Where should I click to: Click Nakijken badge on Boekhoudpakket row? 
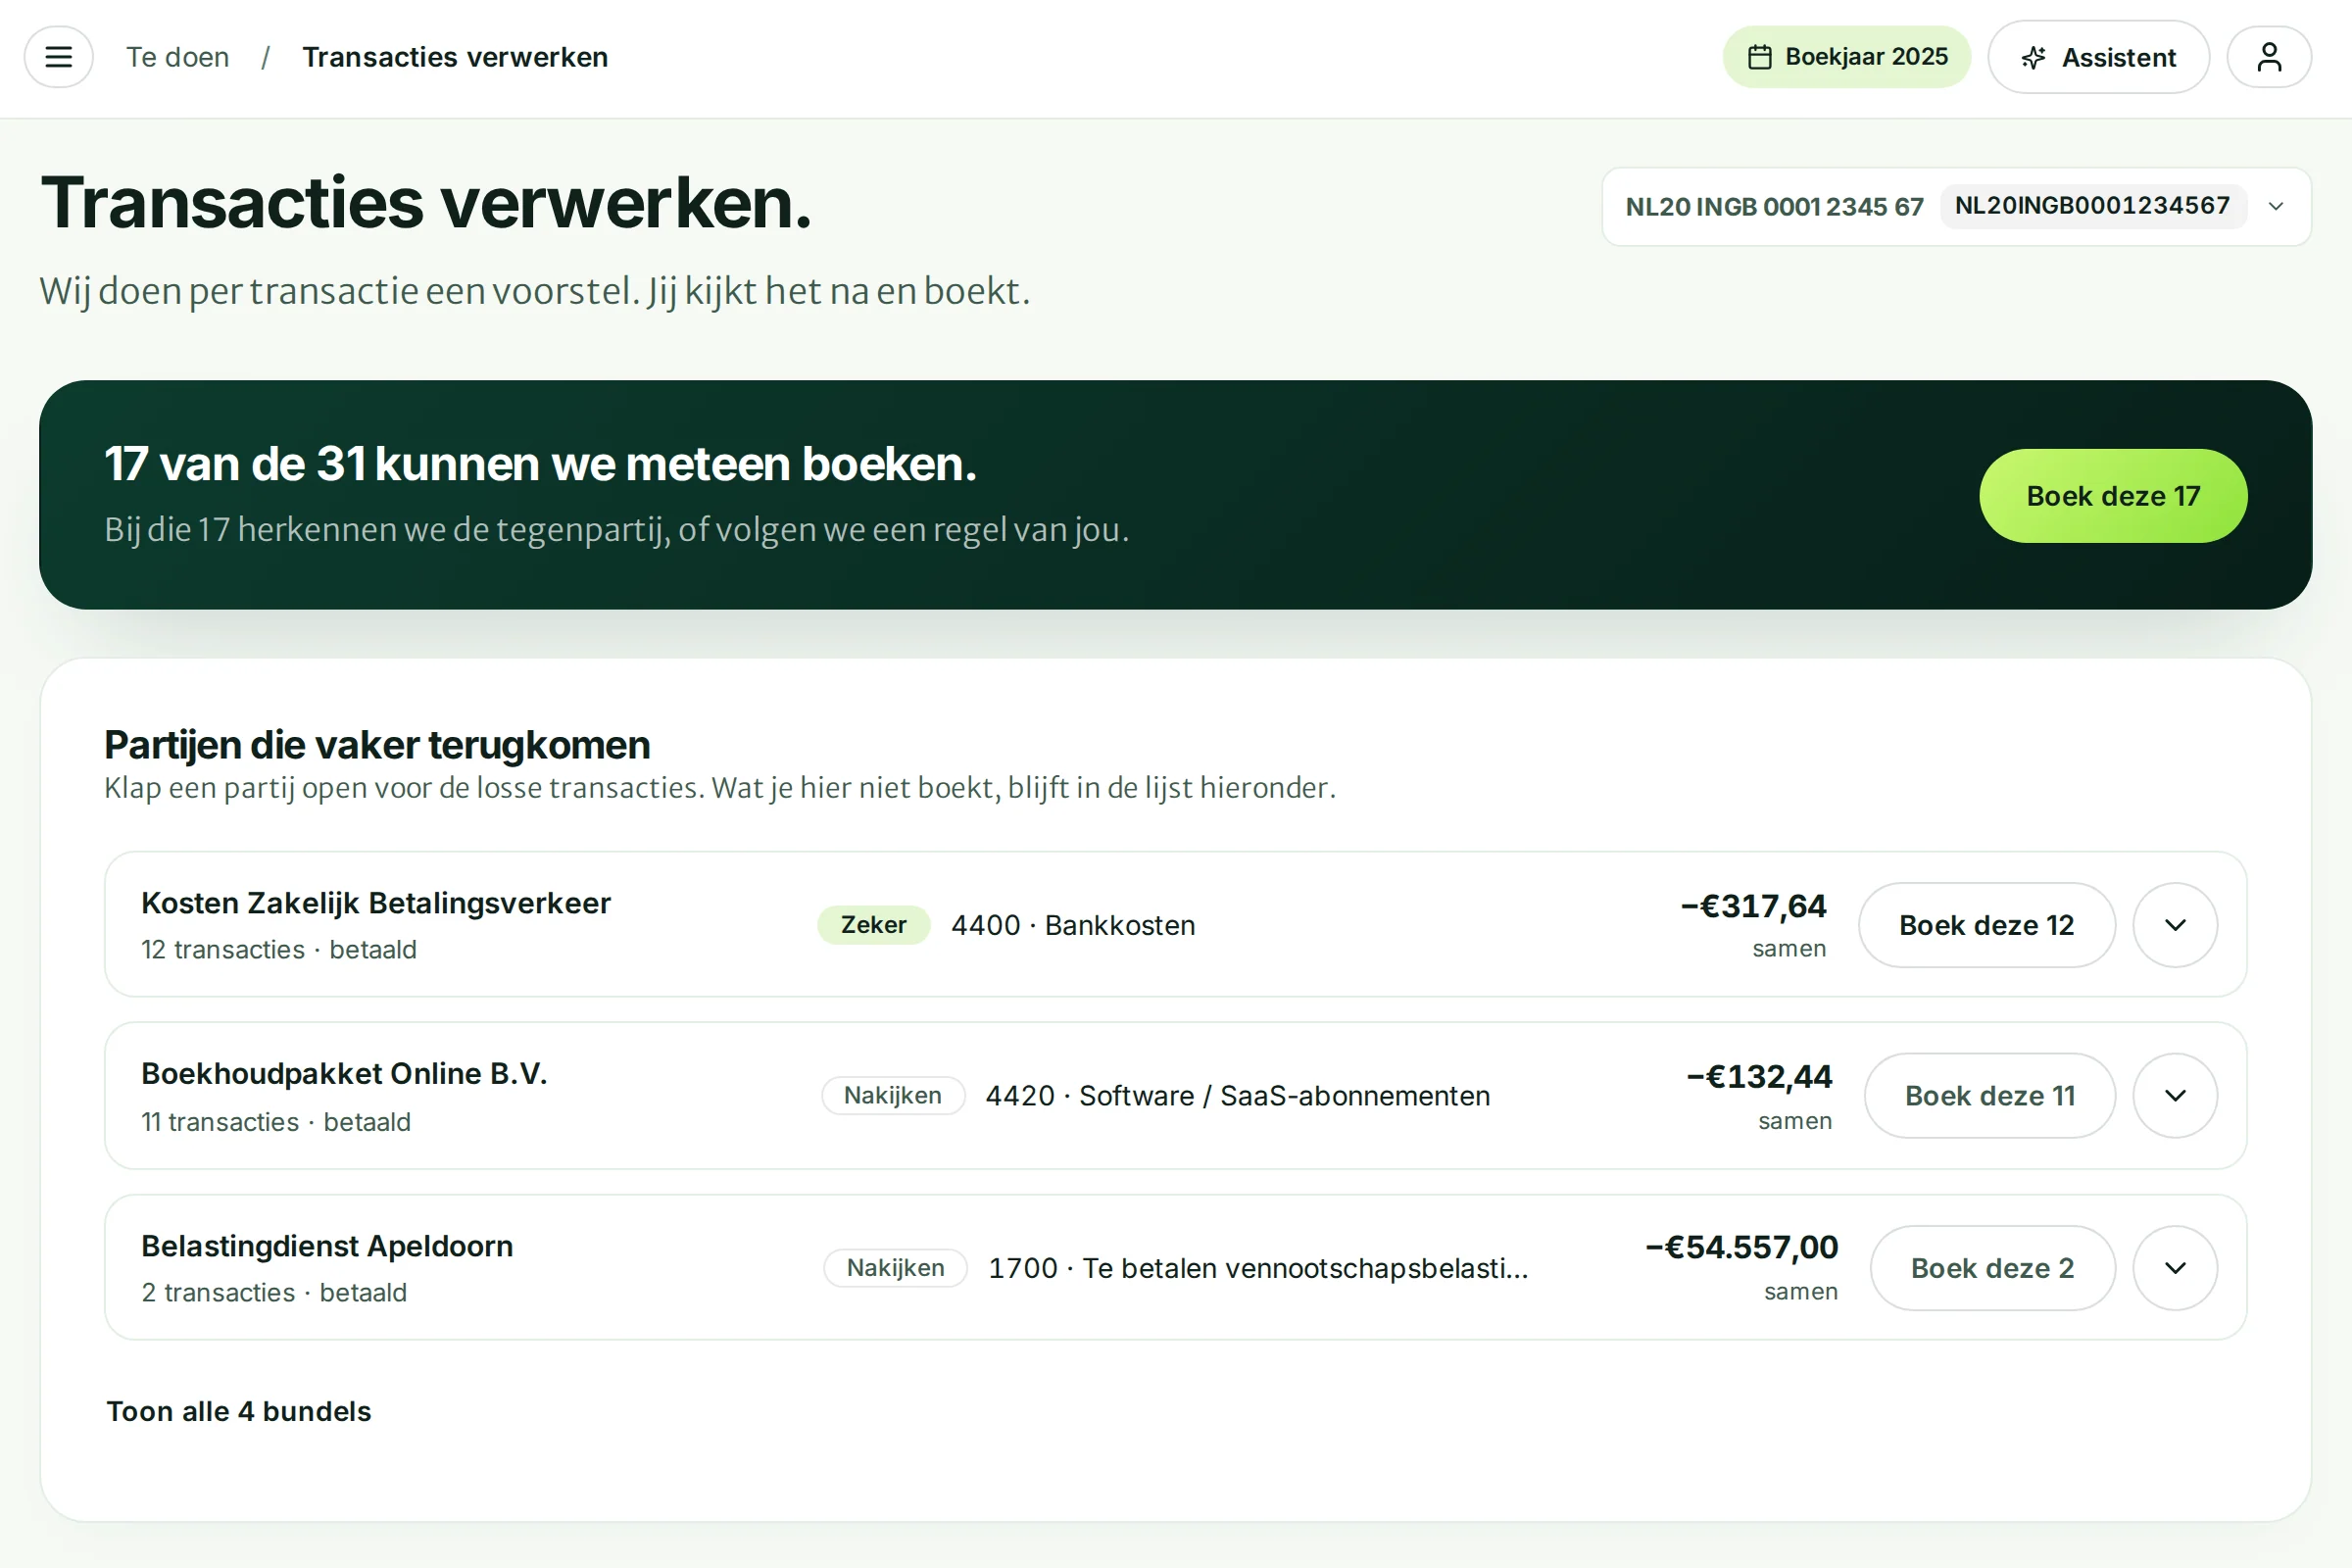[893, 1096]
